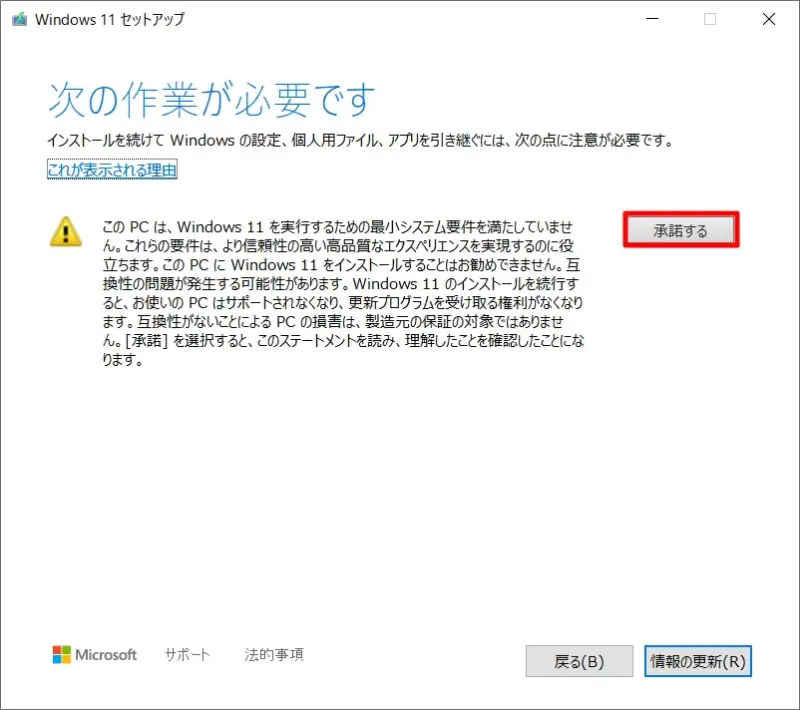Click 情報の更新(R) refresh button
This screenshot has width=800, height=710.
click(697, 661)
